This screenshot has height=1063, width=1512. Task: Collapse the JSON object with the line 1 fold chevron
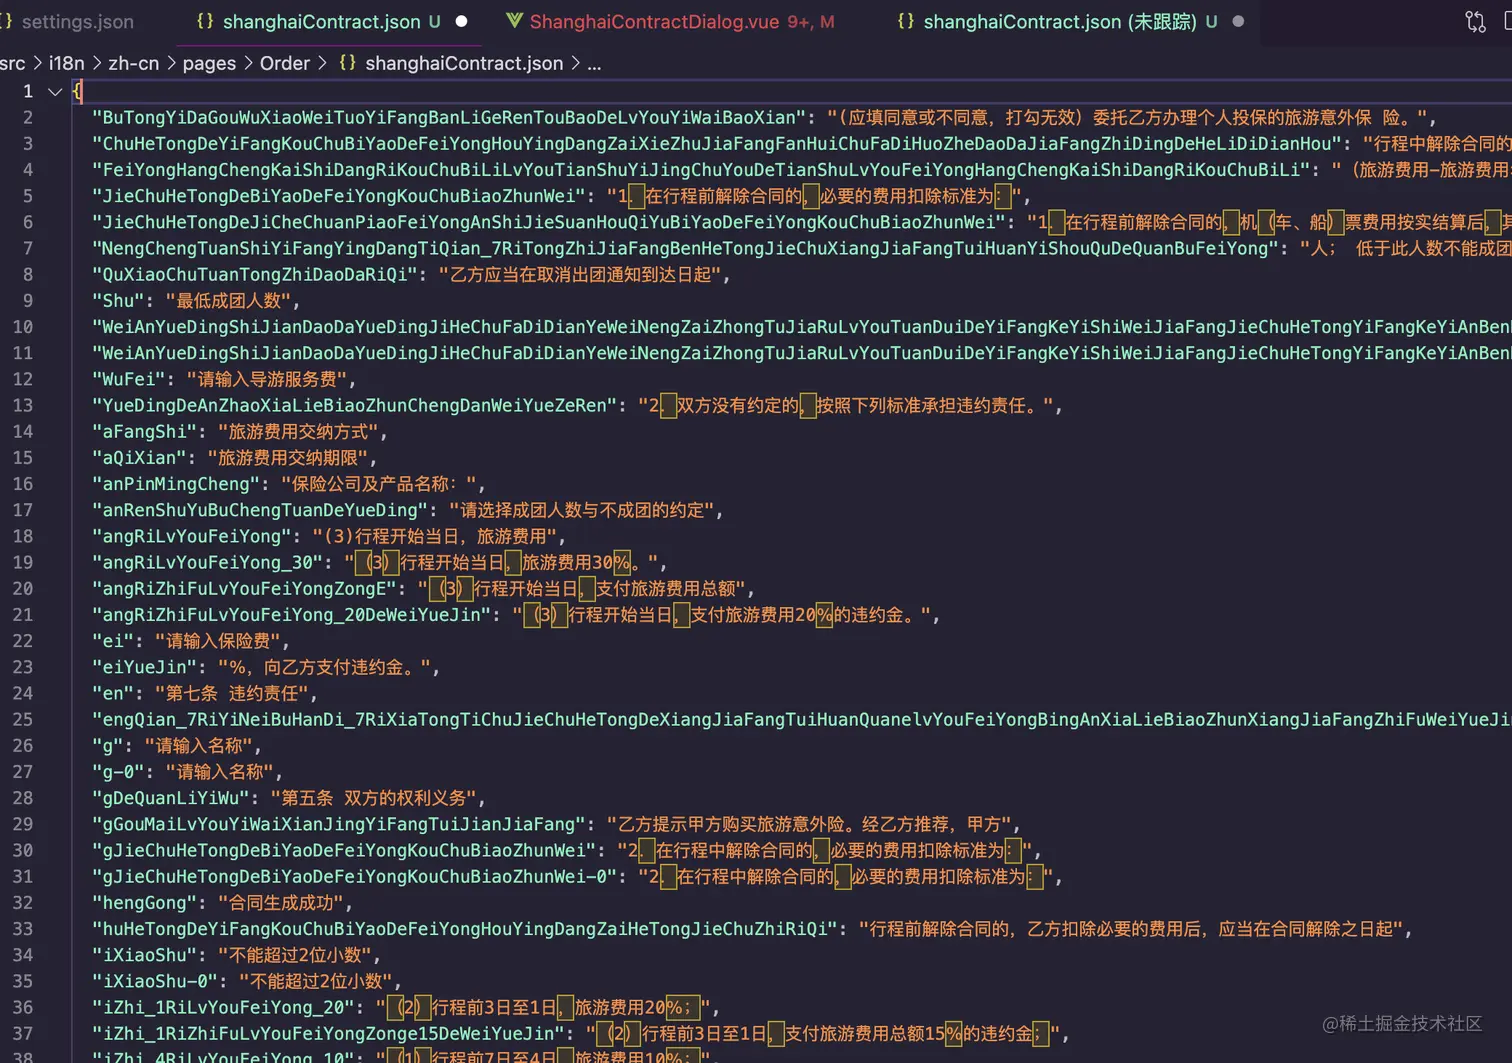pyautogui.click(x=55, y=91)
